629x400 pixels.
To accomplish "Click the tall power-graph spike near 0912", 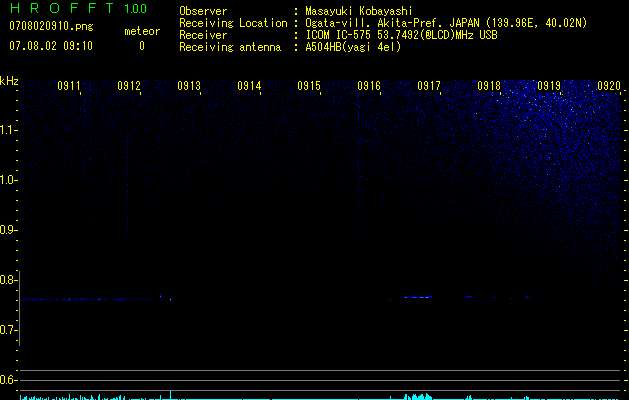I will [x=170, y=395].
